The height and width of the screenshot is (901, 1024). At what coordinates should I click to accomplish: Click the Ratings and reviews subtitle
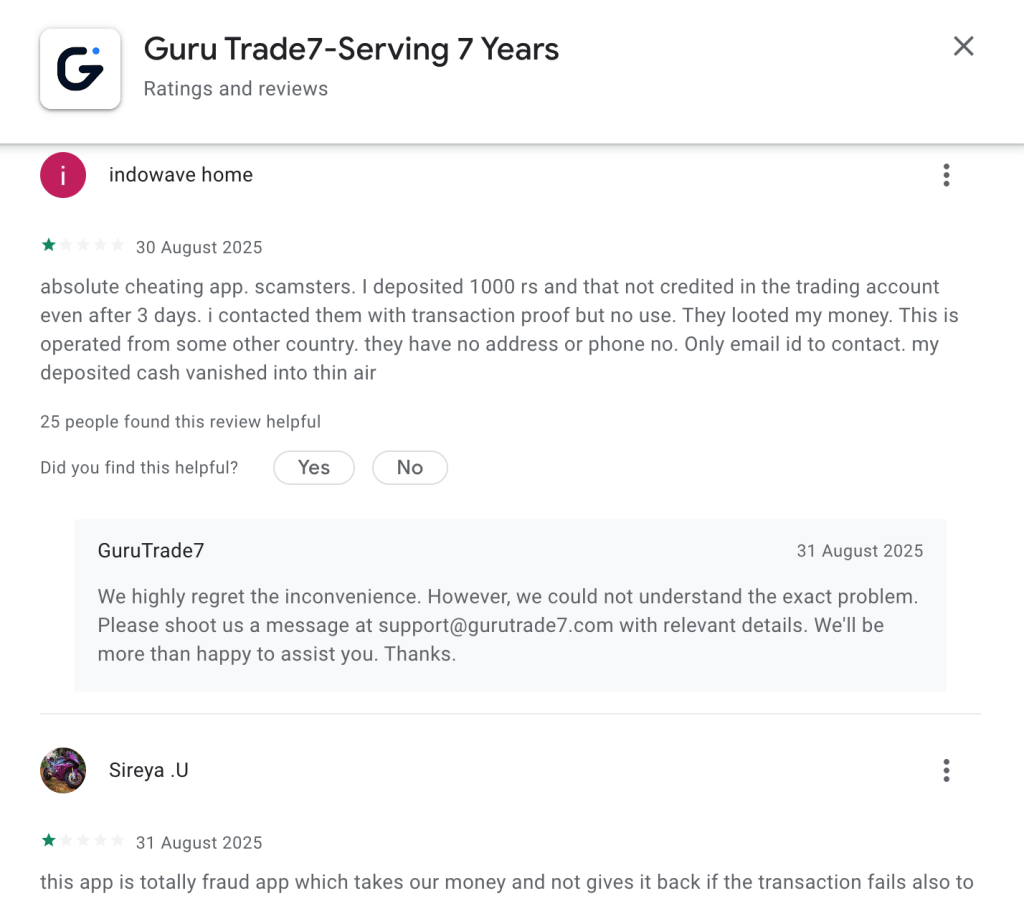pos(236,89)
